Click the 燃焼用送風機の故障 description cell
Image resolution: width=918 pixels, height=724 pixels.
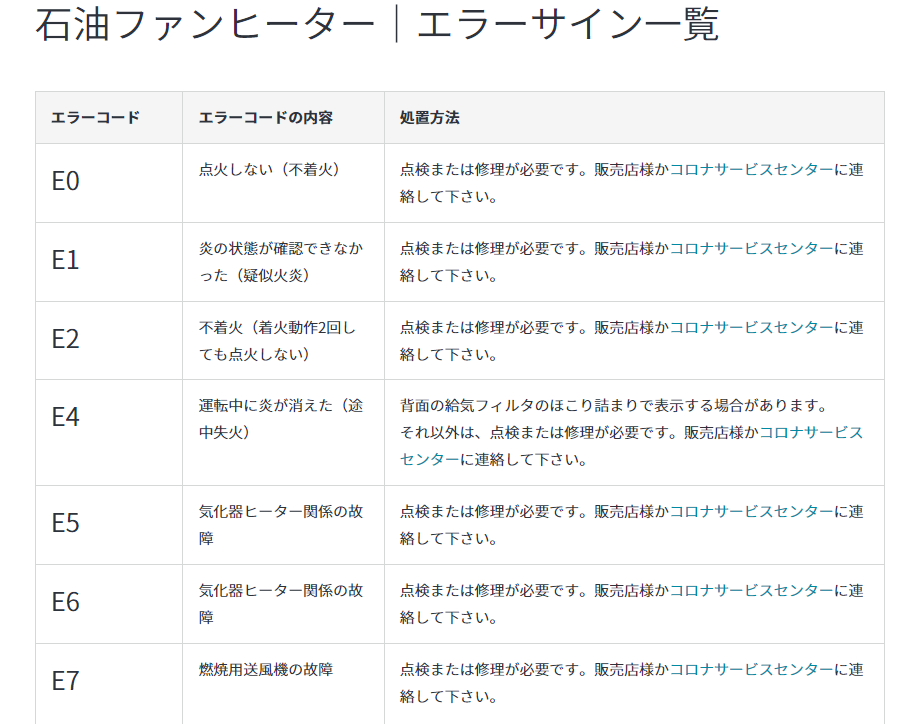point(266,670)
